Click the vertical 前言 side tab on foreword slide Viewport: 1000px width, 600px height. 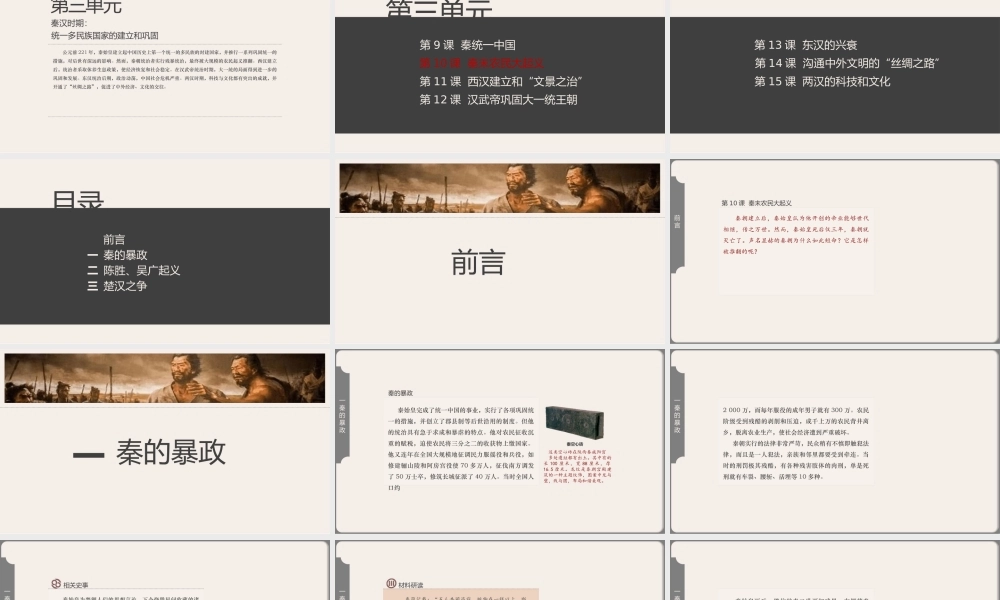point(677,222)
